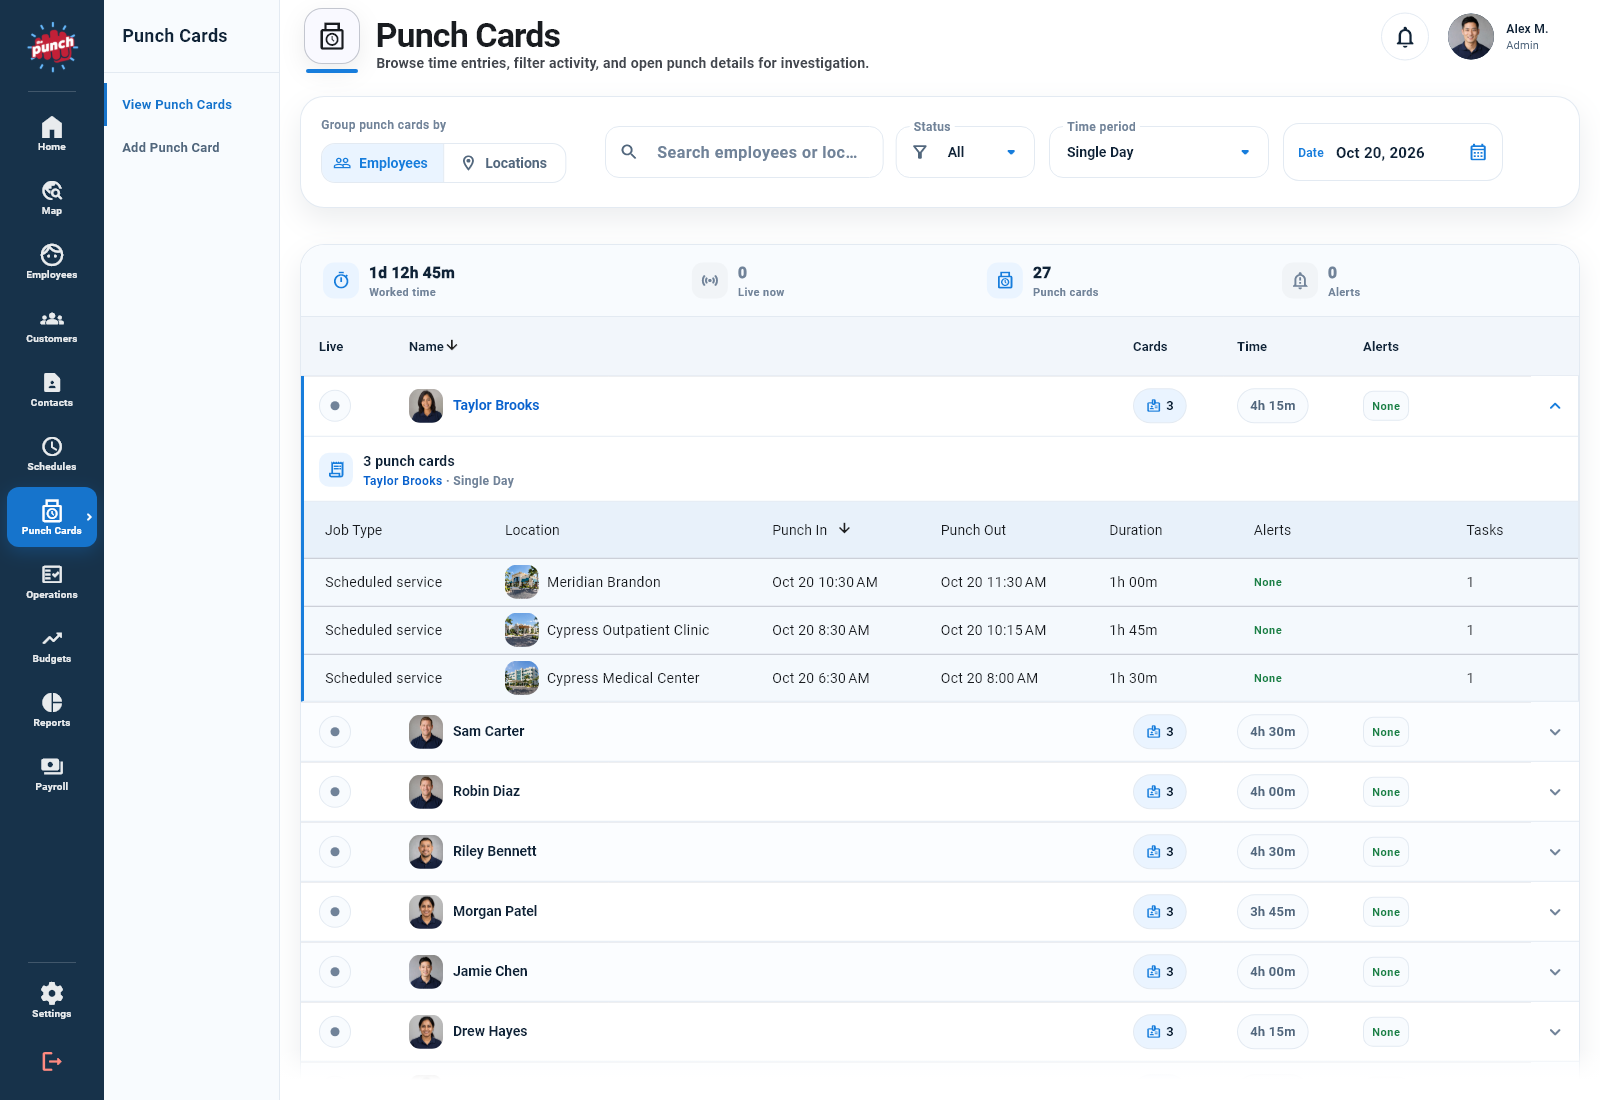Image resolution: width=1600 pixels, height=1100 pixels.
Task: Expand Riley Bennett's punch cards
Action: (1555, 852)
